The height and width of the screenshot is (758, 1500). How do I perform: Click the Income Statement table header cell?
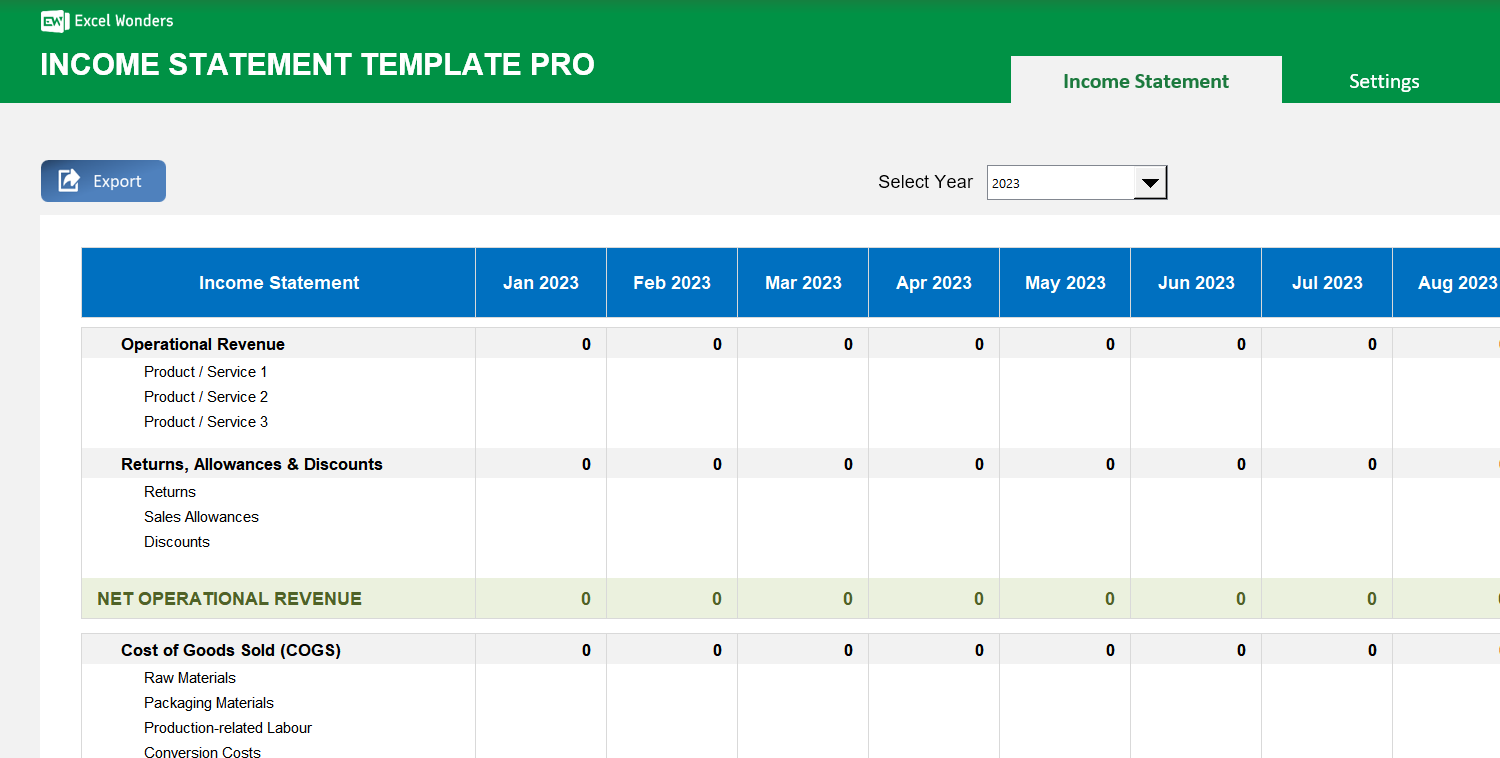pyautogui.click(x=278, y=282)
